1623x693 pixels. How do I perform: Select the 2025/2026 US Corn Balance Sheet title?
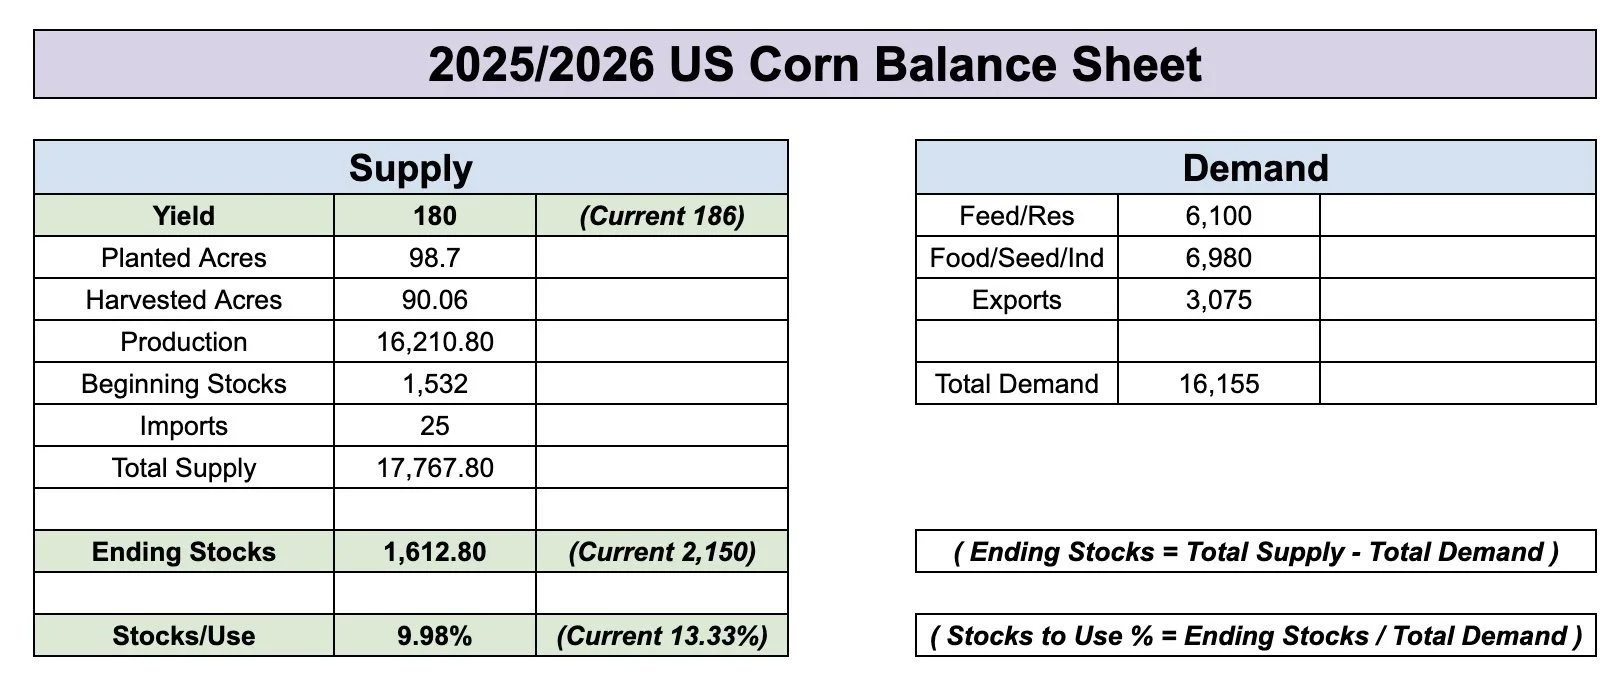coord(815,64)
